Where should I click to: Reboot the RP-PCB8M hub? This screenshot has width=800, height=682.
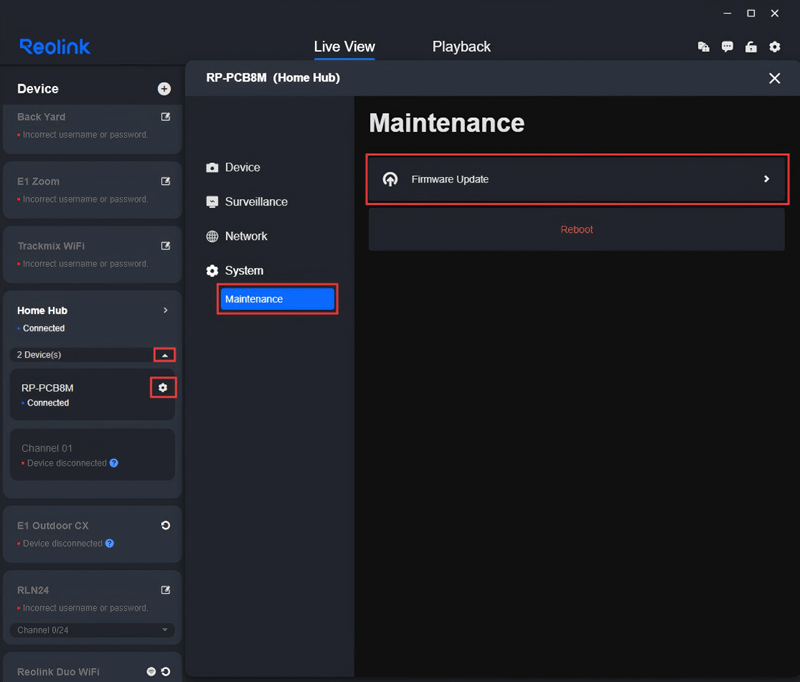tap(577, 229)
